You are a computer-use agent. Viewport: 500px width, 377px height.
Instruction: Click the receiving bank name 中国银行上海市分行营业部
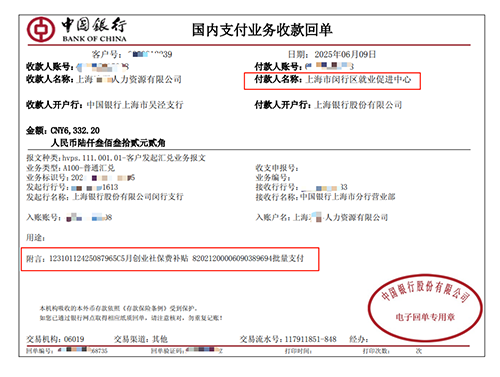click(x=348, y=197)
